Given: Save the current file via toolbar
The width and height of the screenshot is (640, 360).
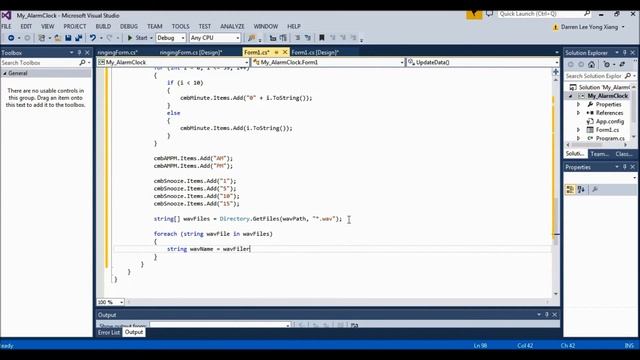Looking at the screenshot, I should point(68,38).
